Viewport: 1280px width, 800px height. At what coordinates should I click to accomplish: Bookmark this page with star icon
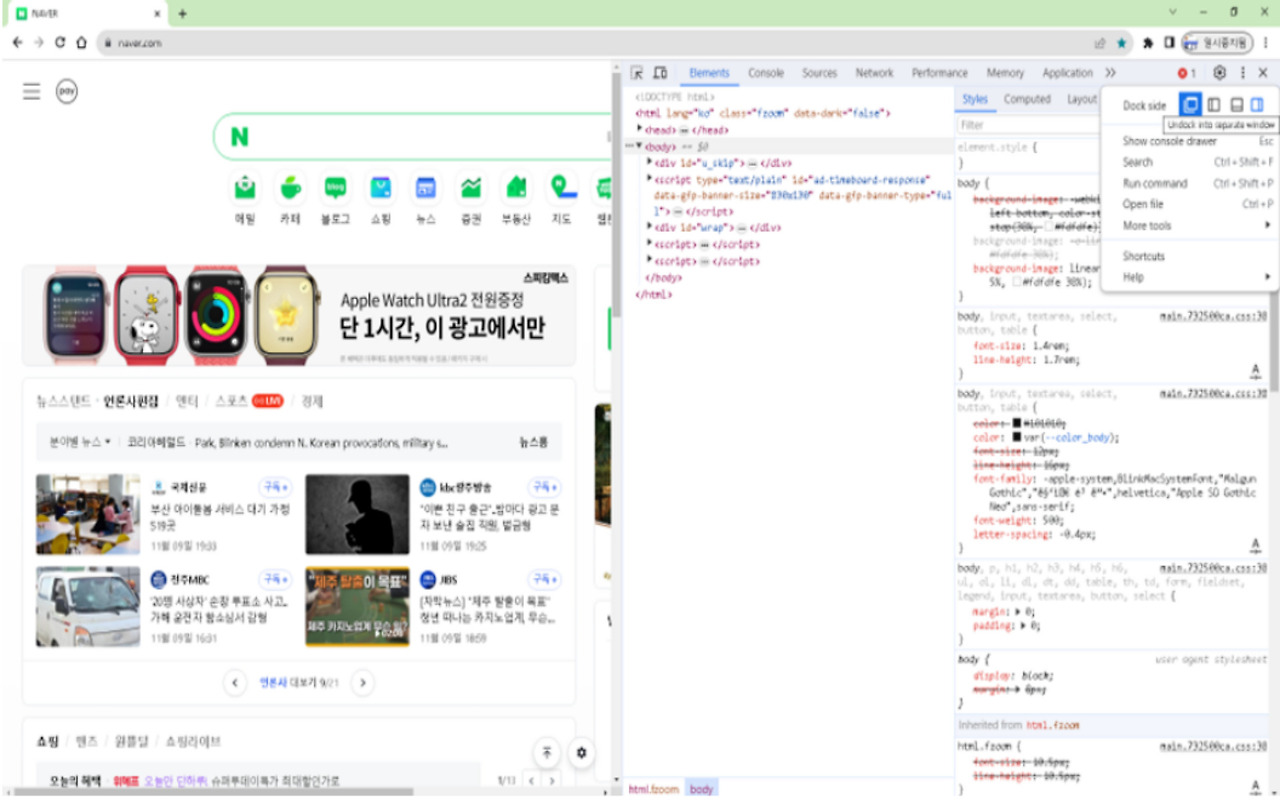(x=1122, y=43)
